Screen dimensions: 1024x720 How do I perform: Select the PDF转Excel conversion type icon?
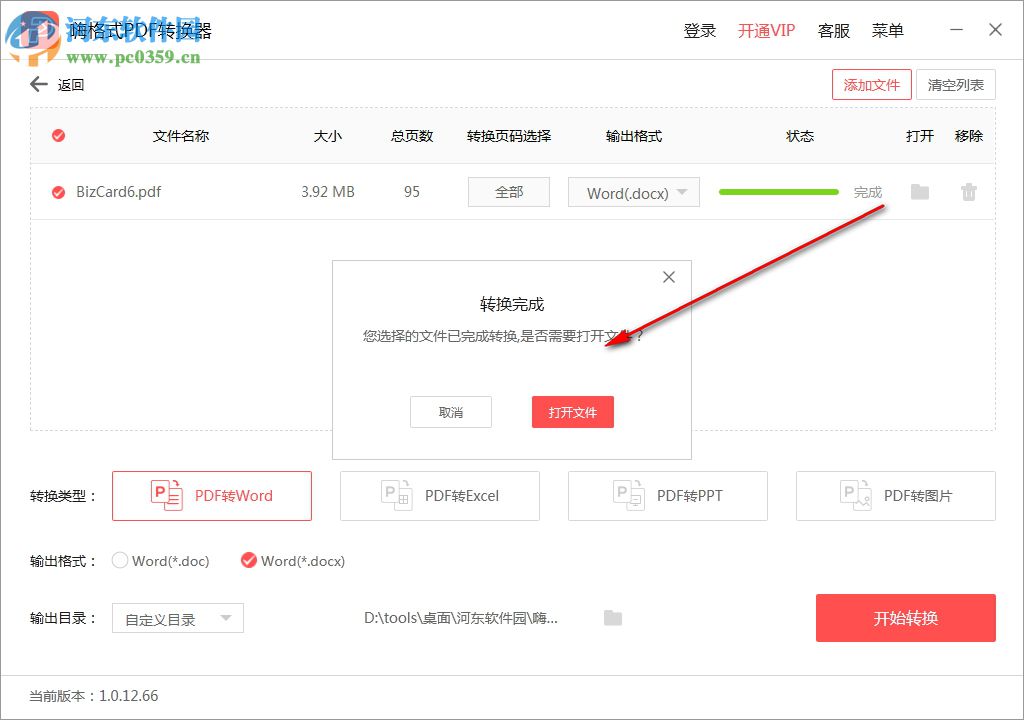pos(396,495)
